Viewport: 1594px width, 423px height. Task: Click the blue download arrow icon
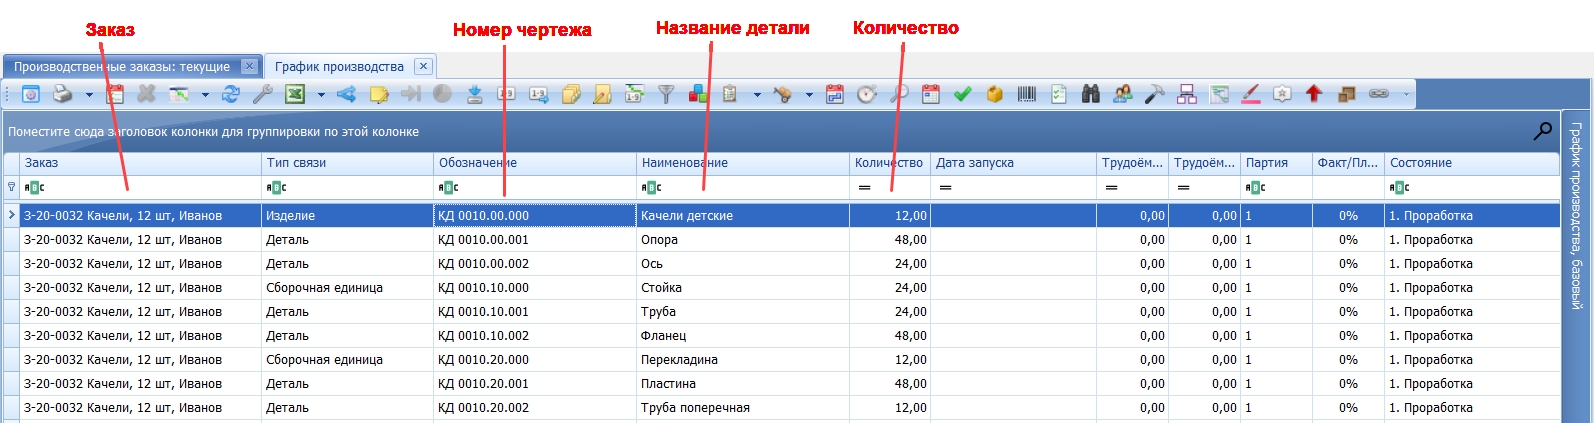(475, 94)
